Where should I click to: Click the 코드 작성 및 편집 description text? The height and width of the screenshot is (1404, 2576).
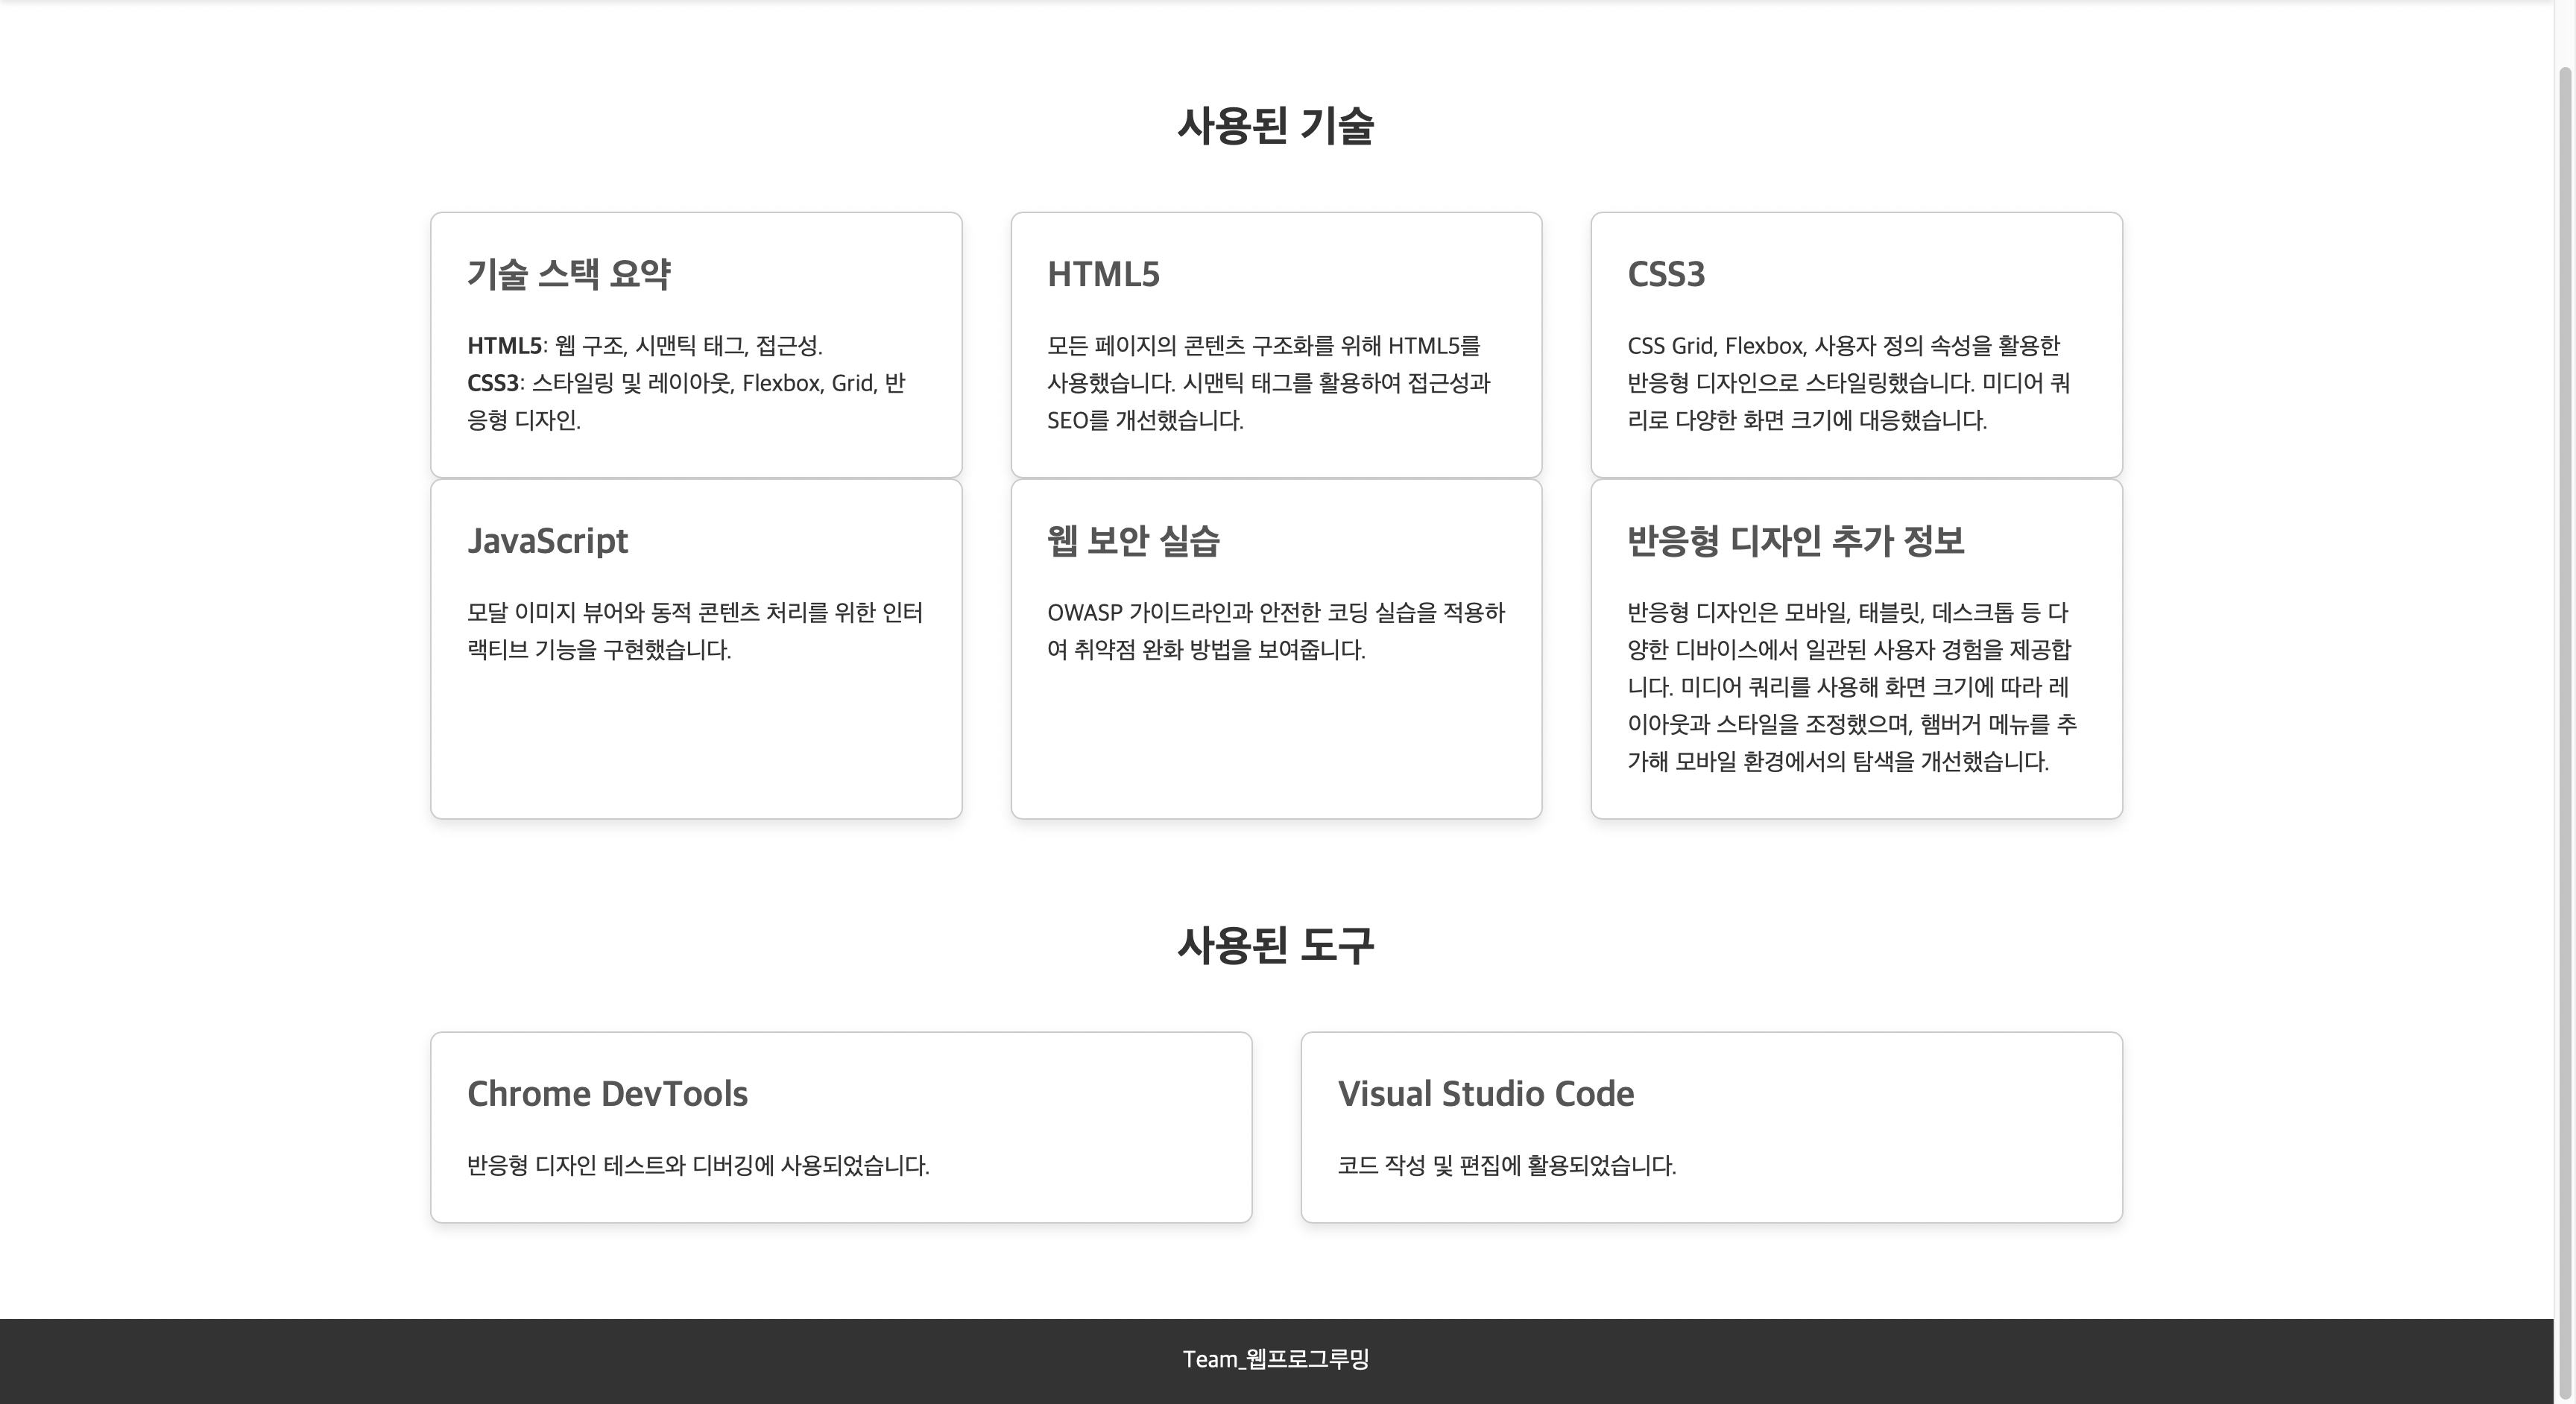point(1507,1166)
